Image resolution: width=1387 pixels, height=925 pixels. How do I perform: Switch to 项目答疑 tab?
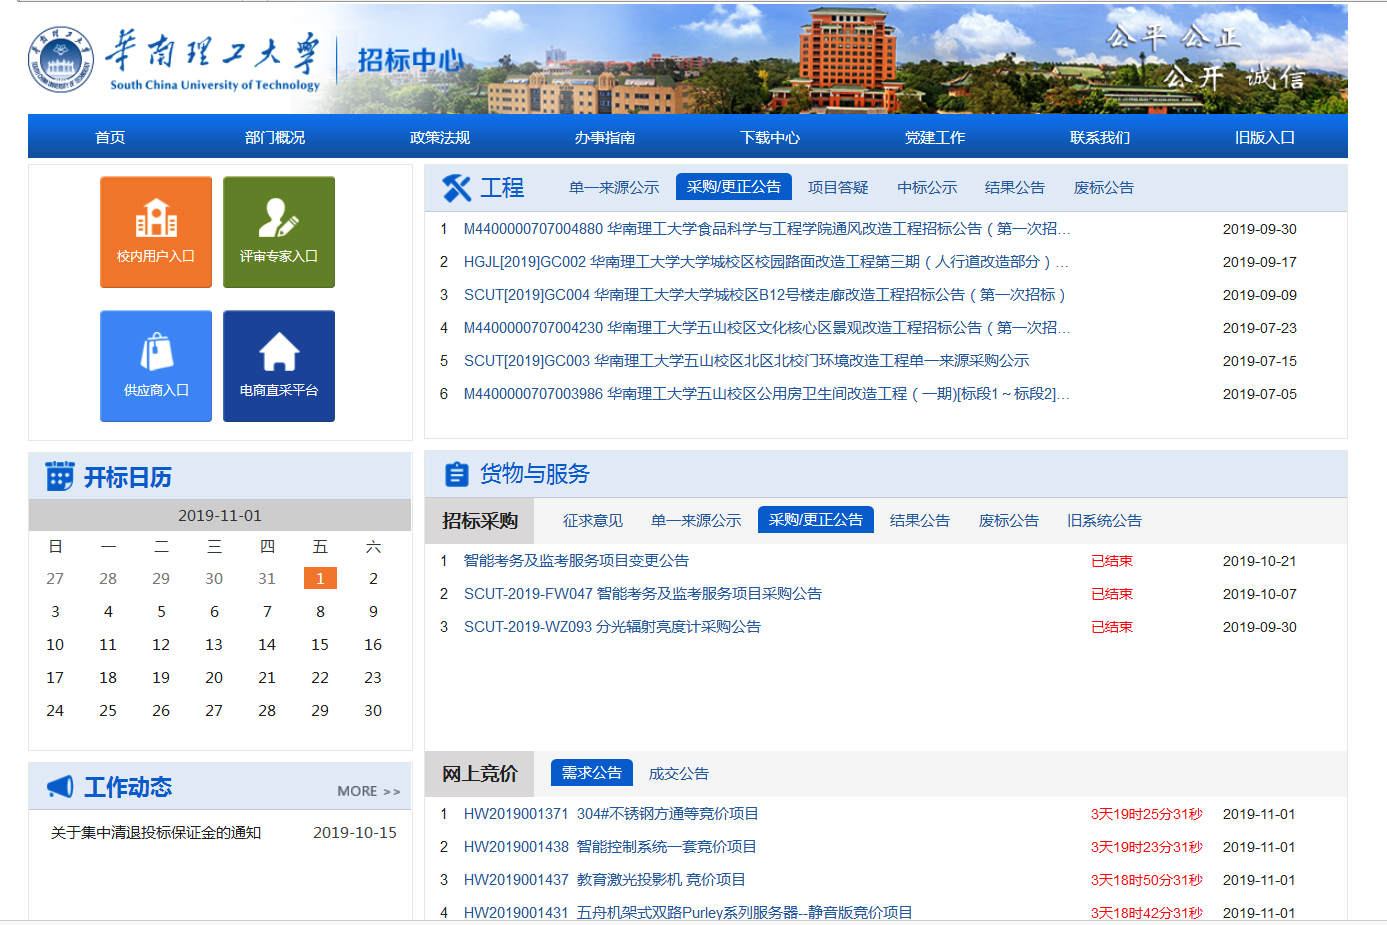point(838,187)
